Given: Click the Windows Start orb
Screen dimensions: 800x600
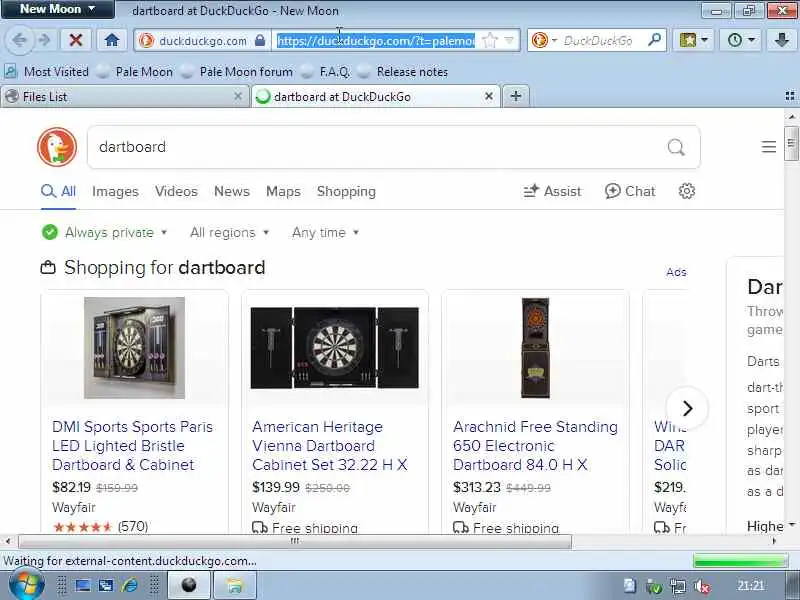Looking at the screenshot, I should tap(27, 585).
